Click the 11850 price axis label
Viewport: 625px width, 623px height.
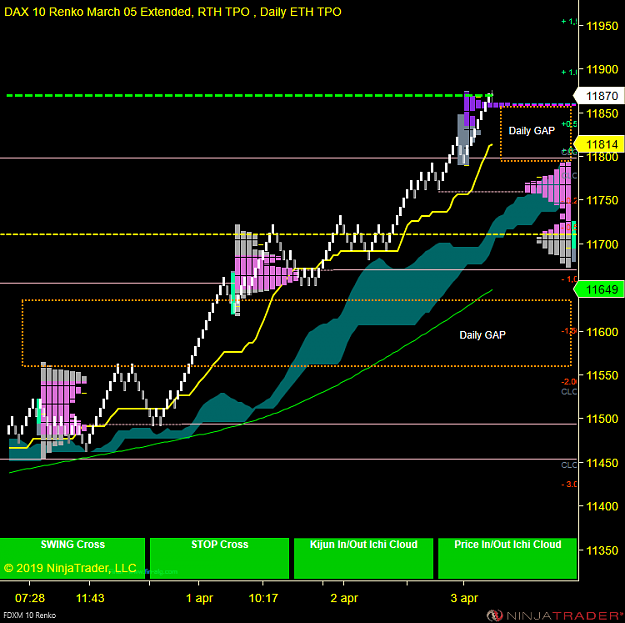pyautogui.click(x=602, y=113)
